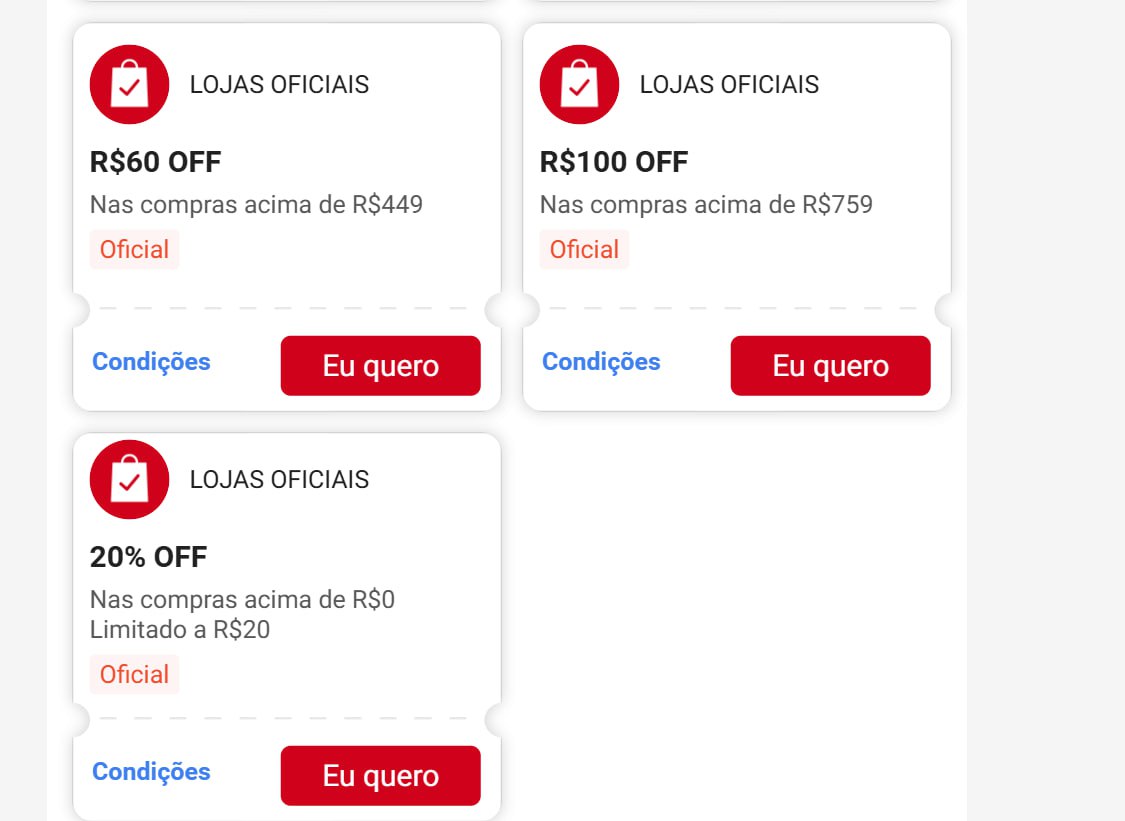This screenshot has height=821, width=1125.
Task: Select the official store emblem on the 20% OFF card
Action: coord(130,479)
